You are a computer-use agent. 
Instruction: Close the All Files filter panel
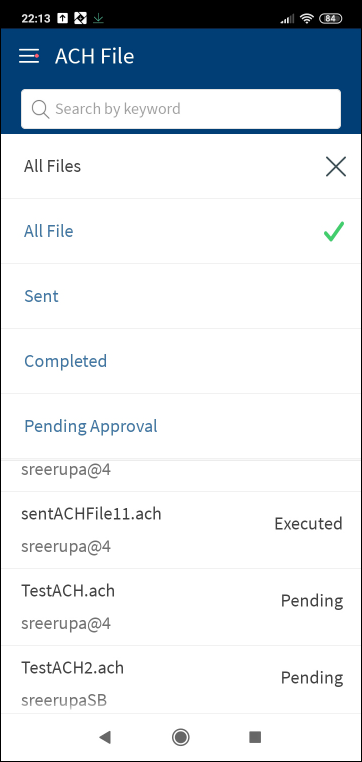point(335,167)
